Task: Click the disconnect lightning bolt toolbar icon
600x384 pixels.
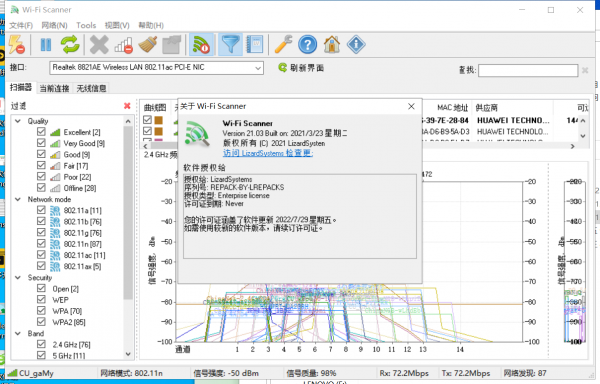Action: click(x=16, y=45)
